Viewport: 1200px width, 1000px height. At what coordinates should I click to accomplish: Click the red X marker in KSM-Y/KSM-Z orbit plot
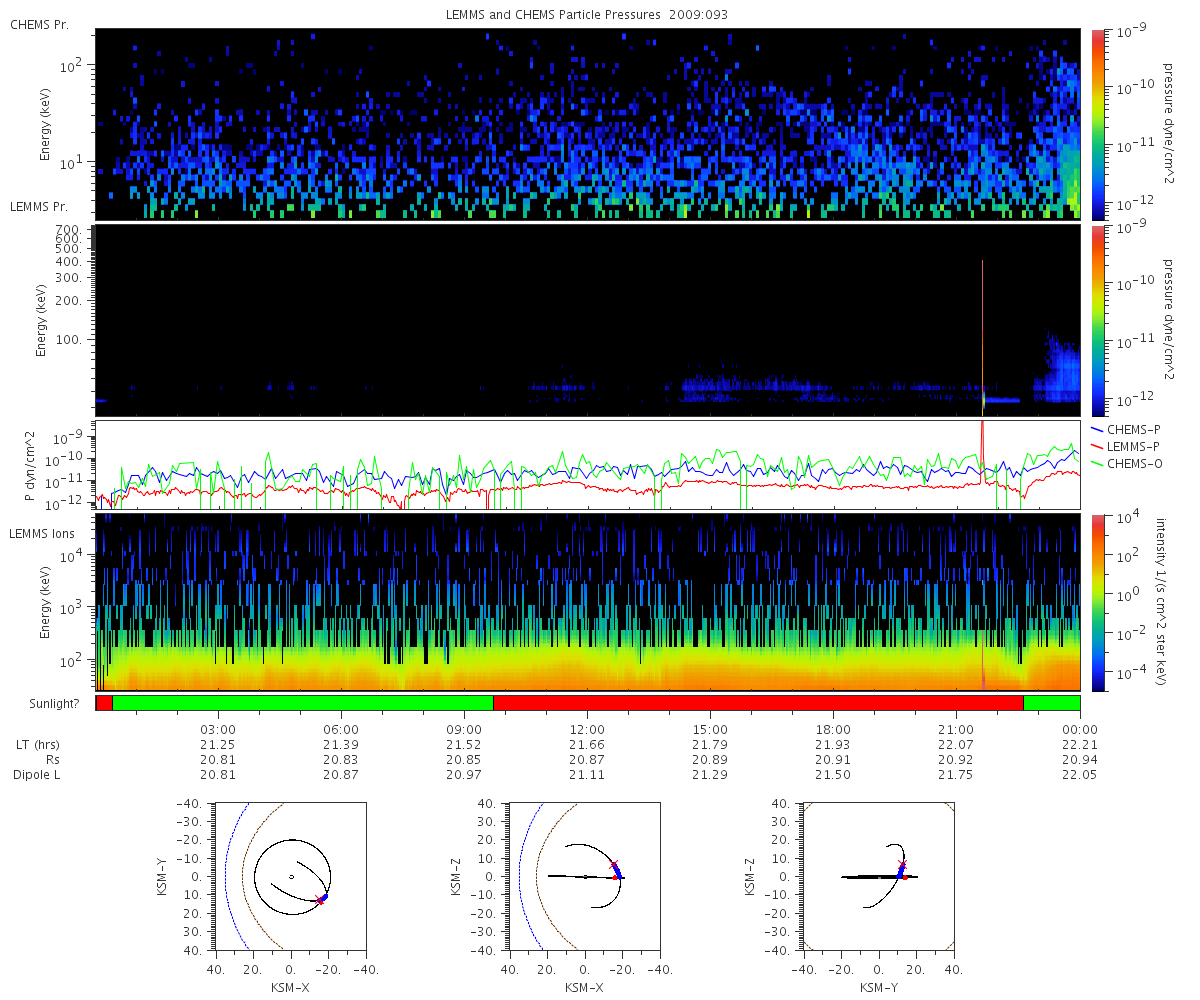902,863
